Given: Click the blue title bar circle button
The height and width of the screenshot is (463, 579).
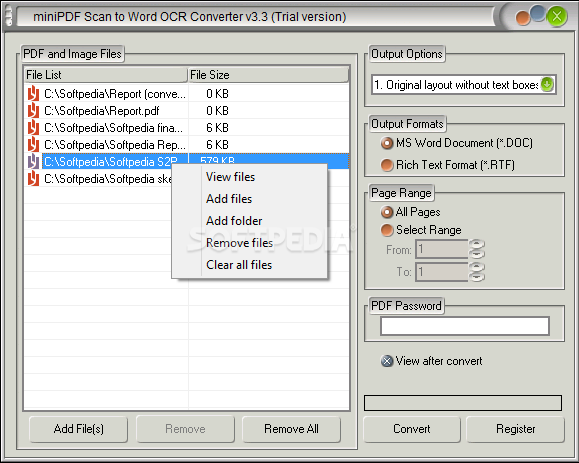Looking at the screenshot, I should (x=538, y=13).
